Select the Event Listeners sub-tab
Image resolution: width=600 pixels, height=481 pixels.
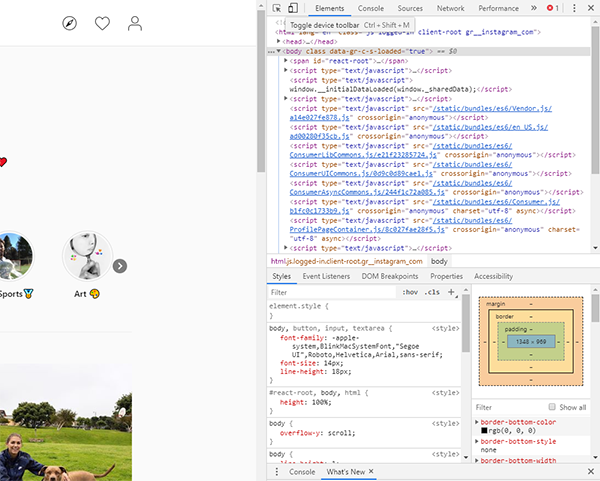click(326, 276)
